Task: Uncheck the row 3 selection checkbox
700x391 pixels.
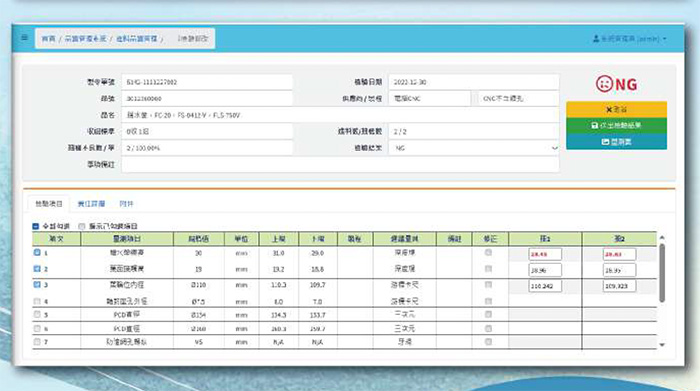Action: 37,284
